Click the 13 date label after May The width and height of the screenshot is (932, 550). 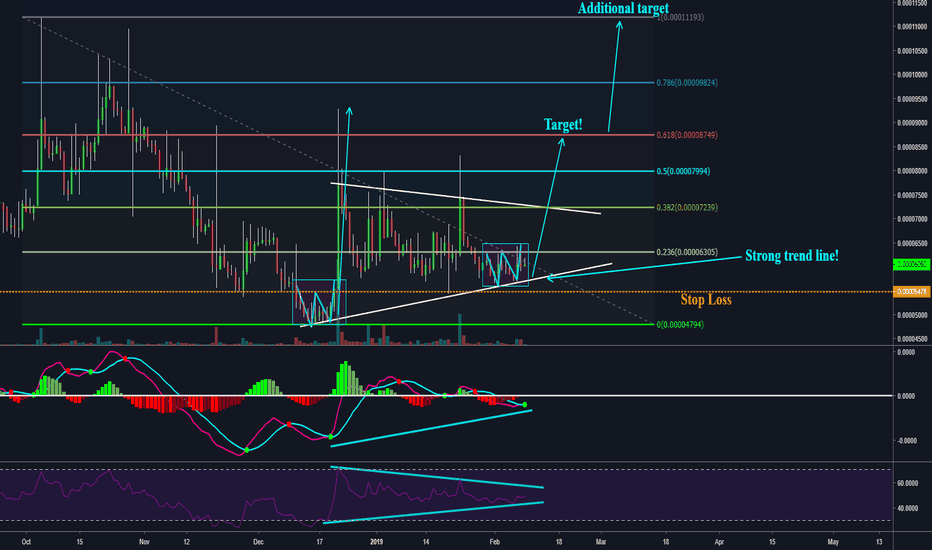point(879,542)
